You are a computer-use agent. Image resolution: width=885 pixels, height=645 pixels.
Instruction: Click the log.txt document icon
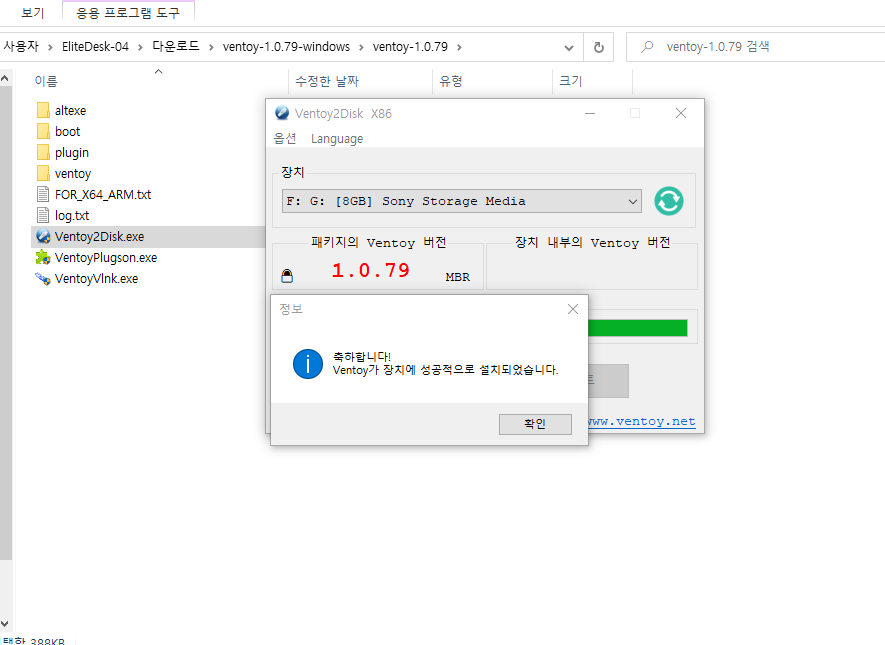pos(43,216)
